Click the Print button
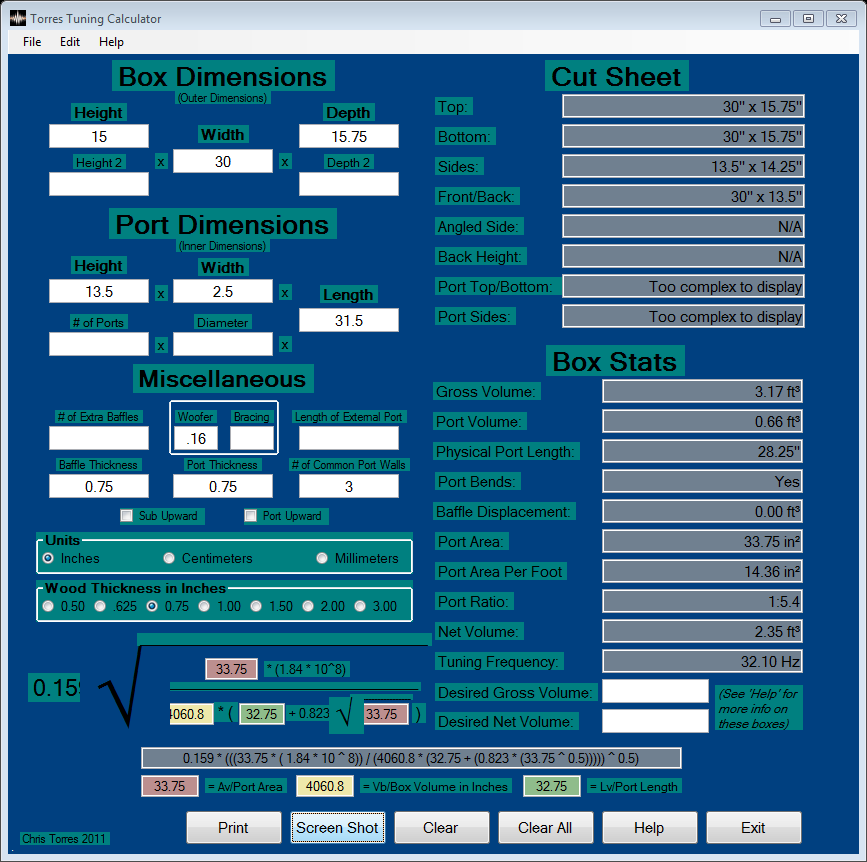 click(233, 828)
